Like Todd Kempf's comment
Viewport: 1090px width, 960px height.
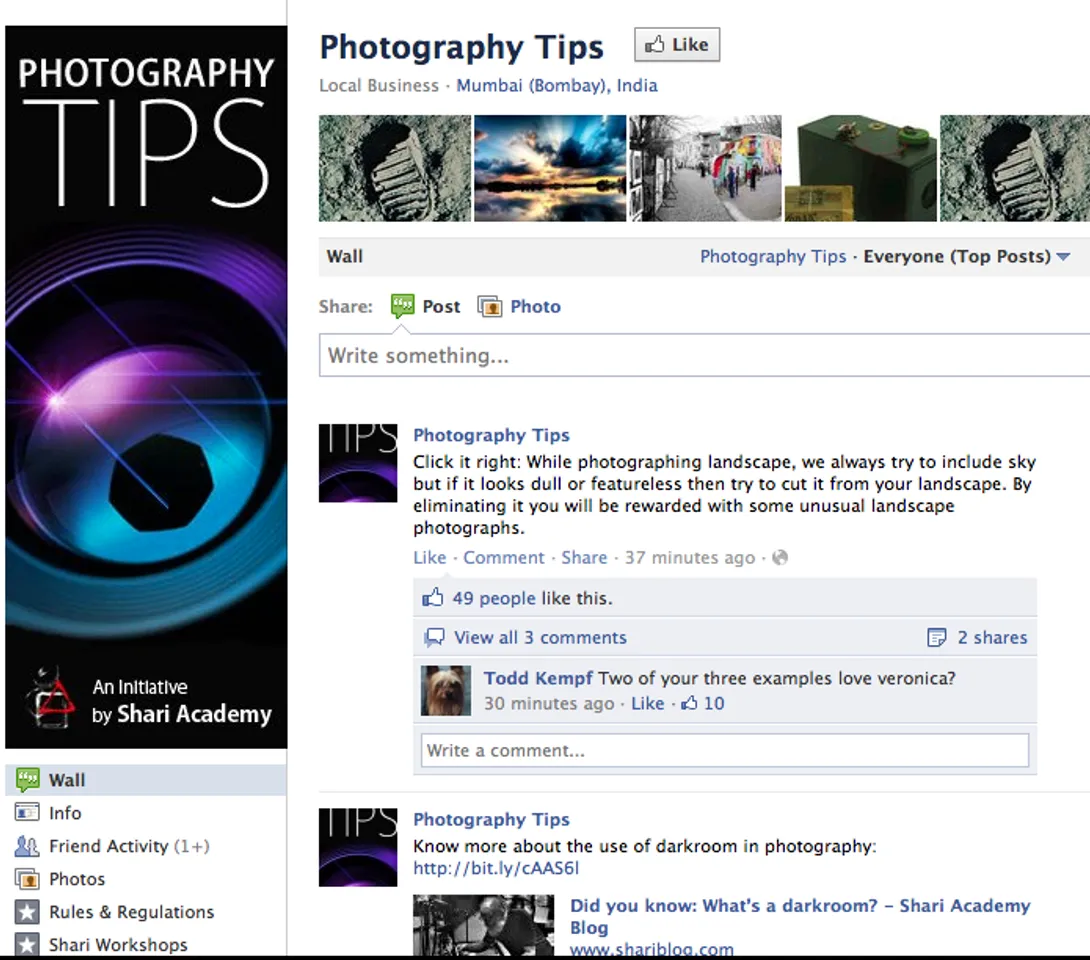pyautogui.click(x=648, y=703)
